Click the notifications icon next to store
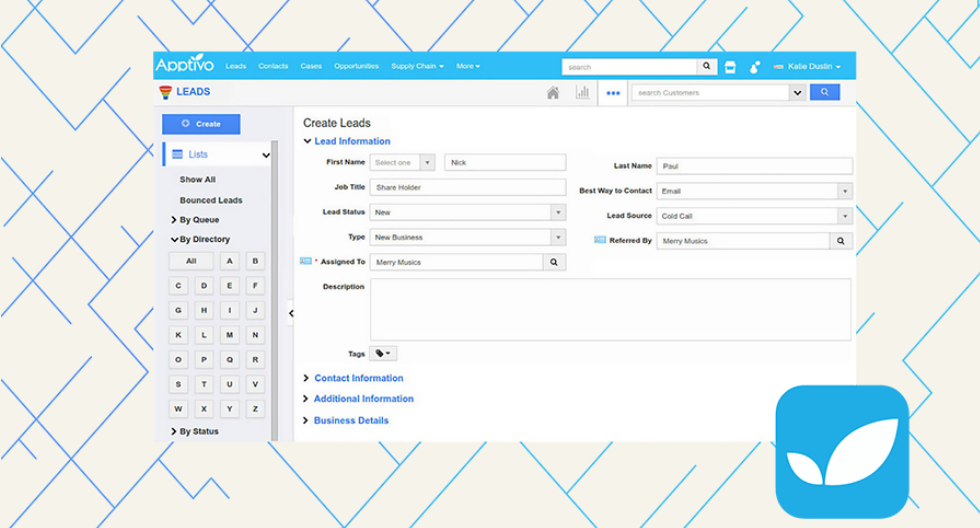Screen dimensions: 980x528 coord(754,67)
